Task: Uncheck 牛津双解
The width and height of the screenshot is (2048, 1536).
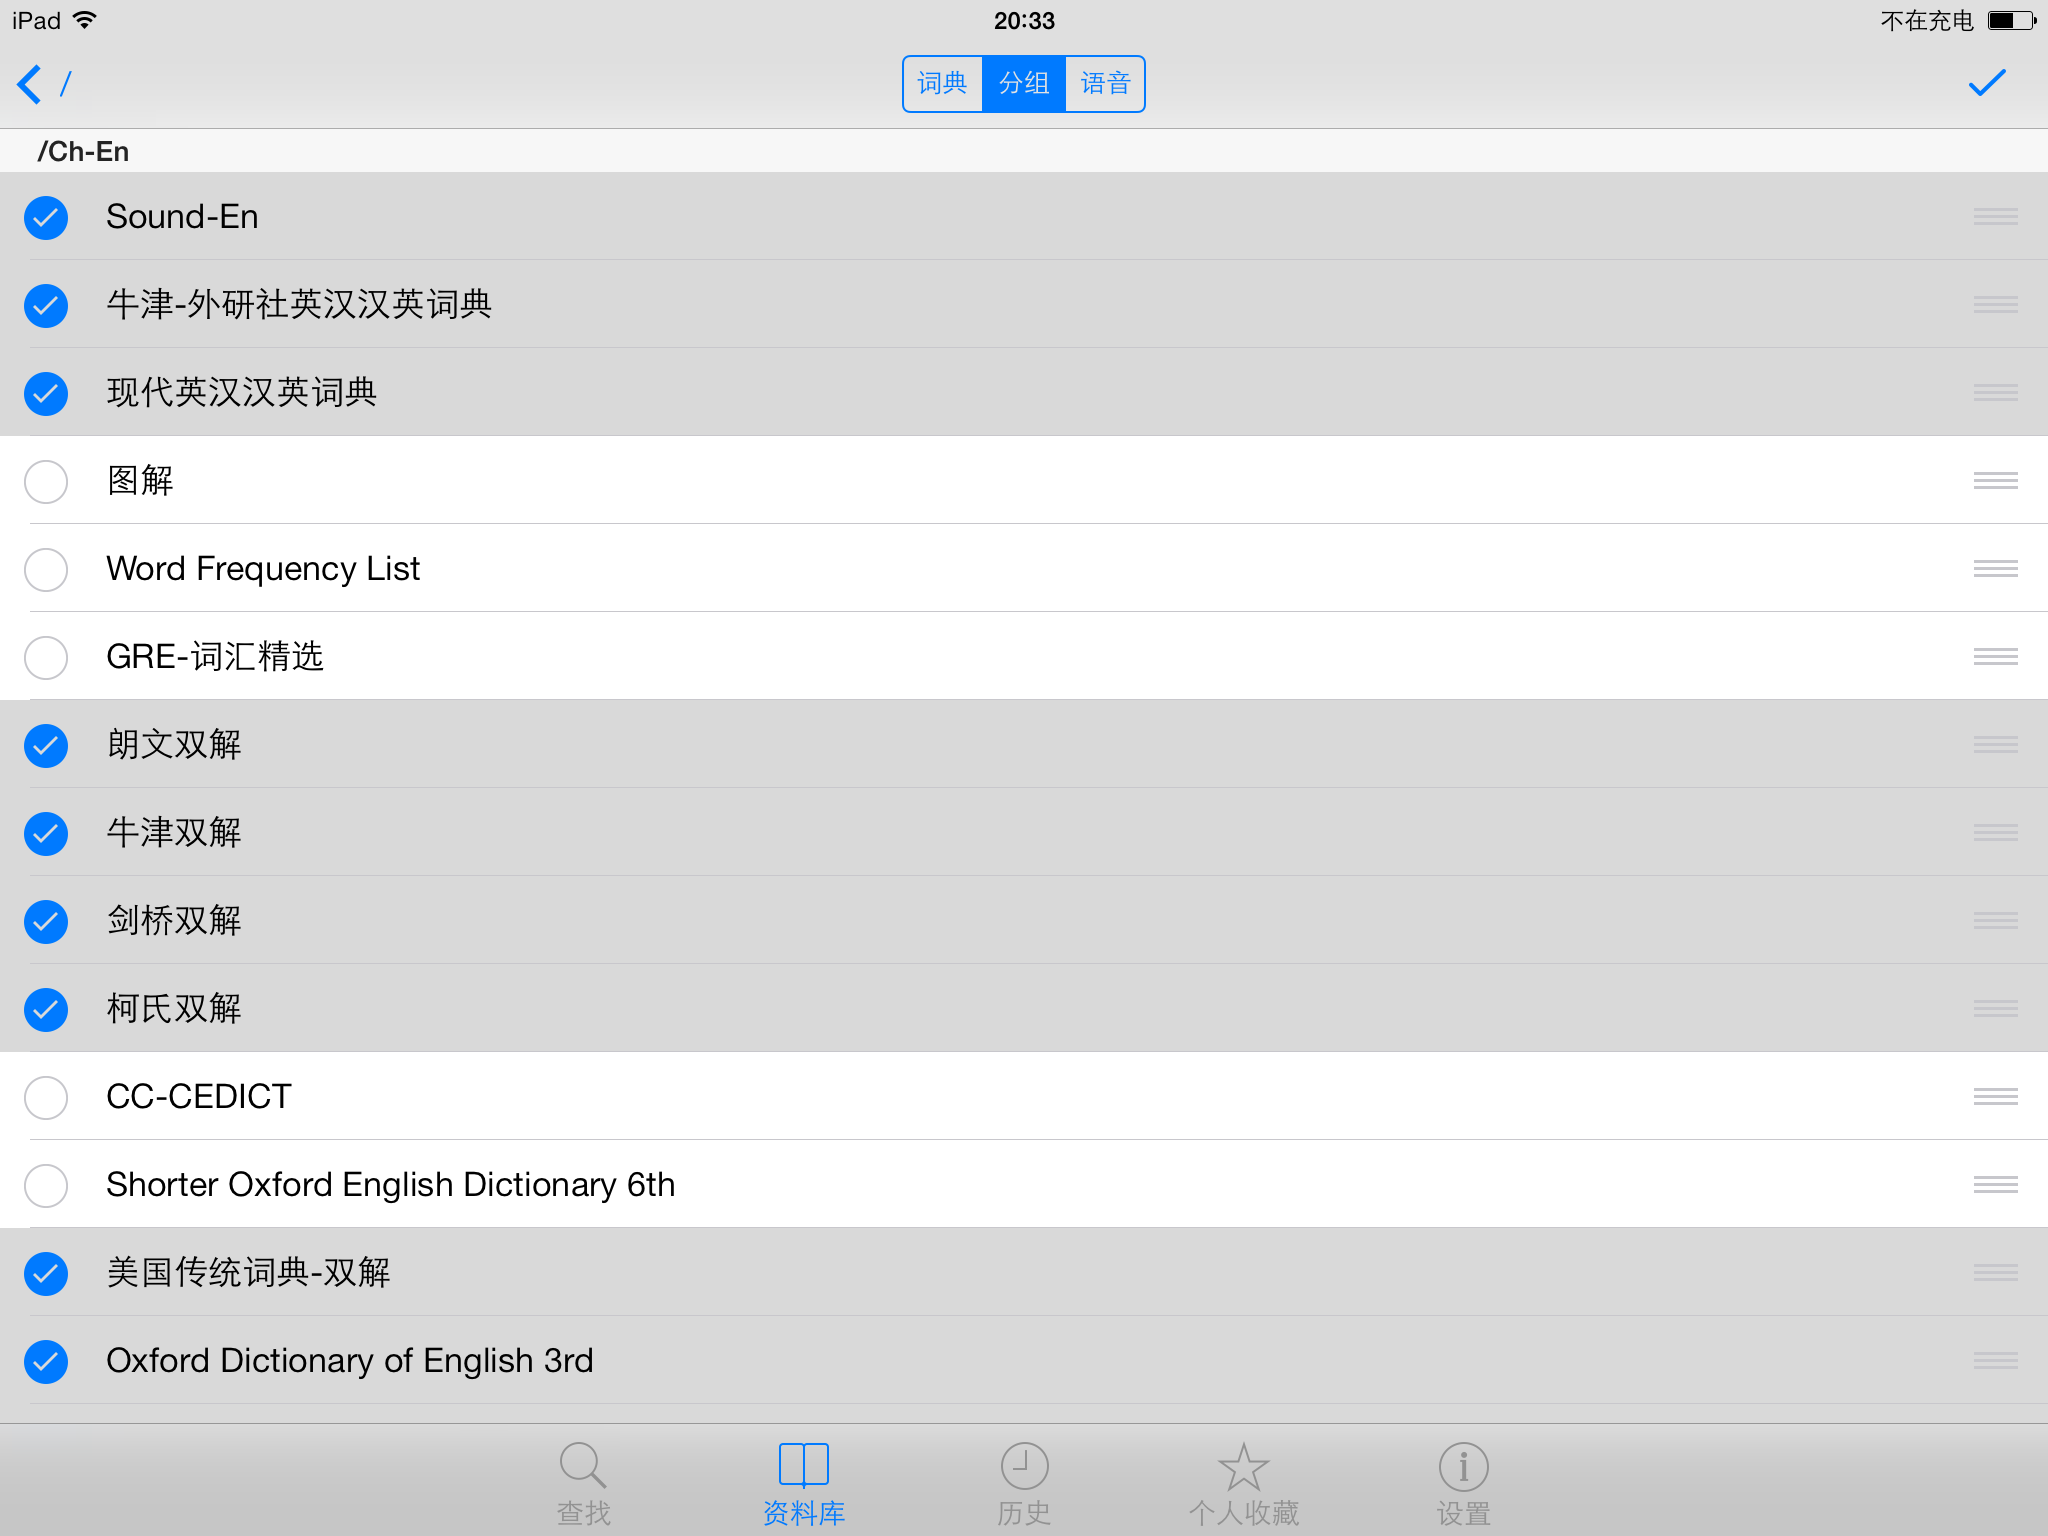Action: 46,833
